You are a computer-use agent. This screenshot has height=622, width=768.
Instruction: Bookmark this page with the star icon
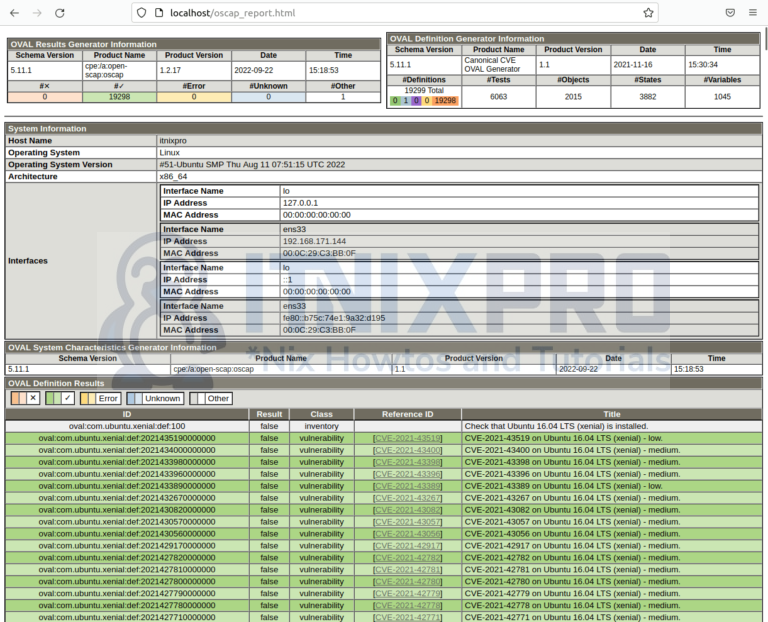[648, 13]
